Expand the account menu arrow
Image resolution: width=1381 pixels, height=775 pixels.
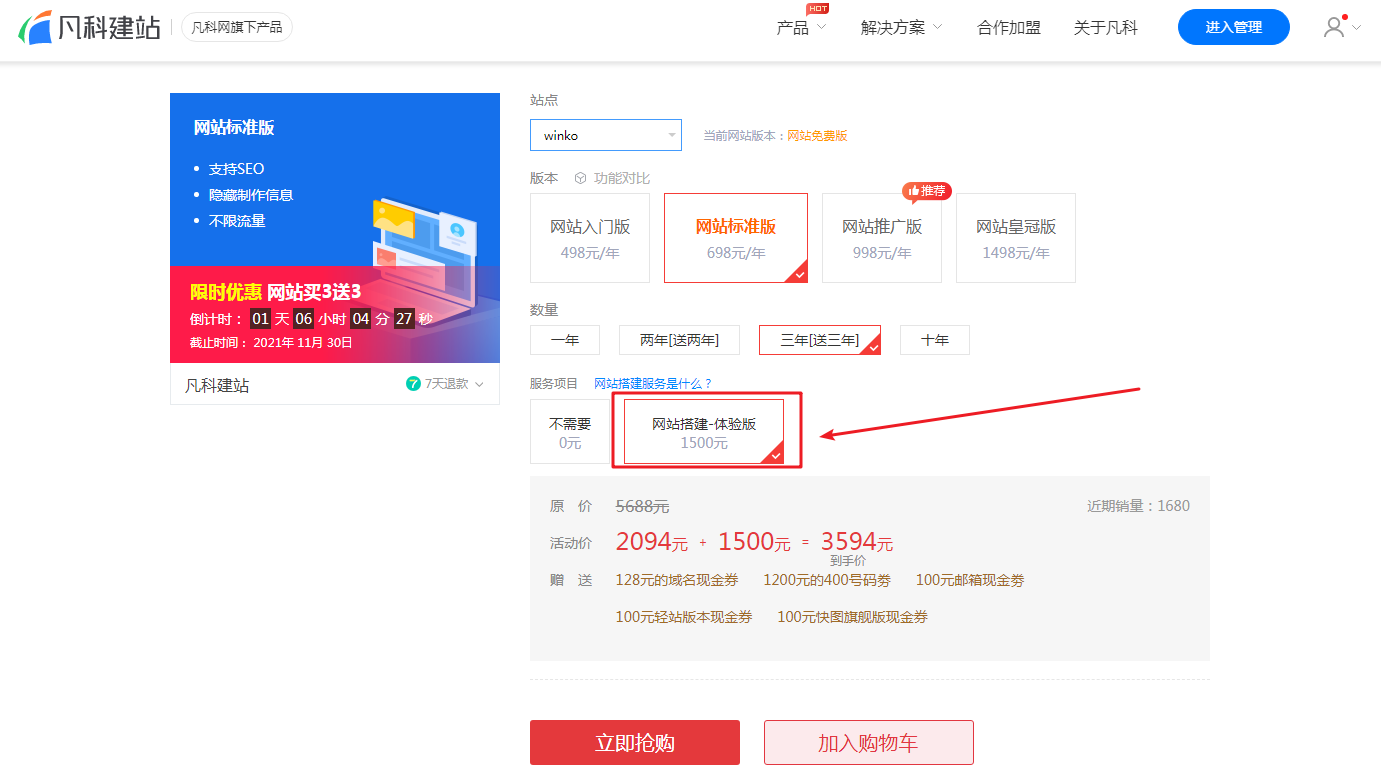tap(1356, 27)
